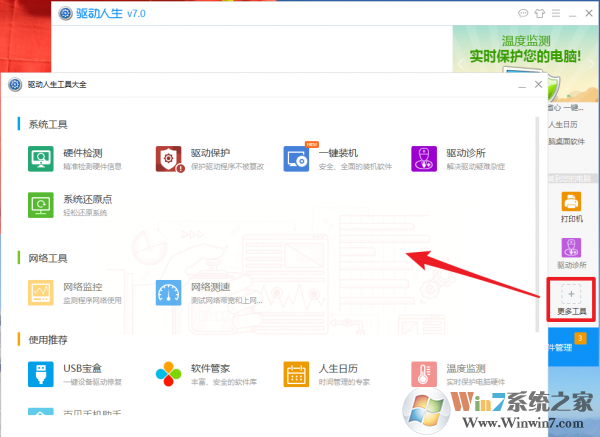Open the 网络测速 speedometer icon
Screen dimensions: 600x437
168,293
